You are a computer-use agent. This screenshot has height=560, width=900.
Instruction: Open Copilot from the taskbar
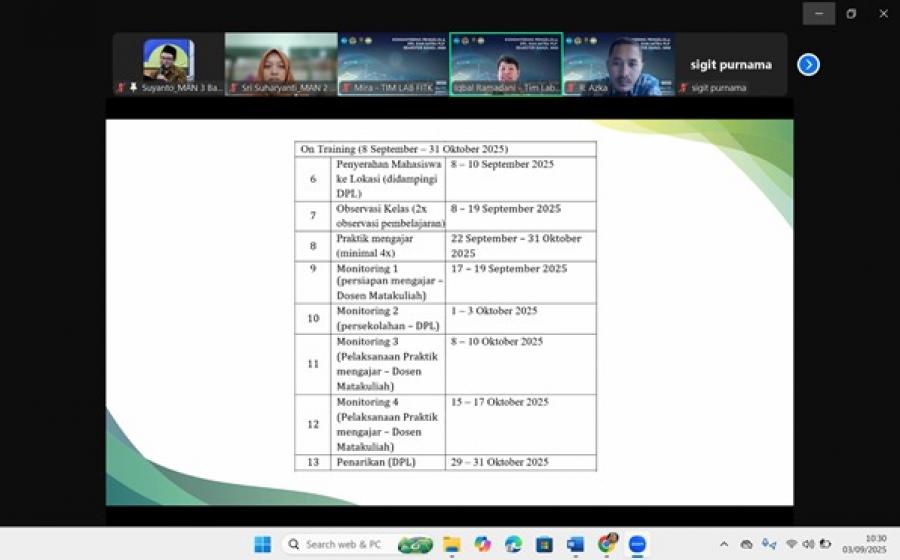click(483, 544)
